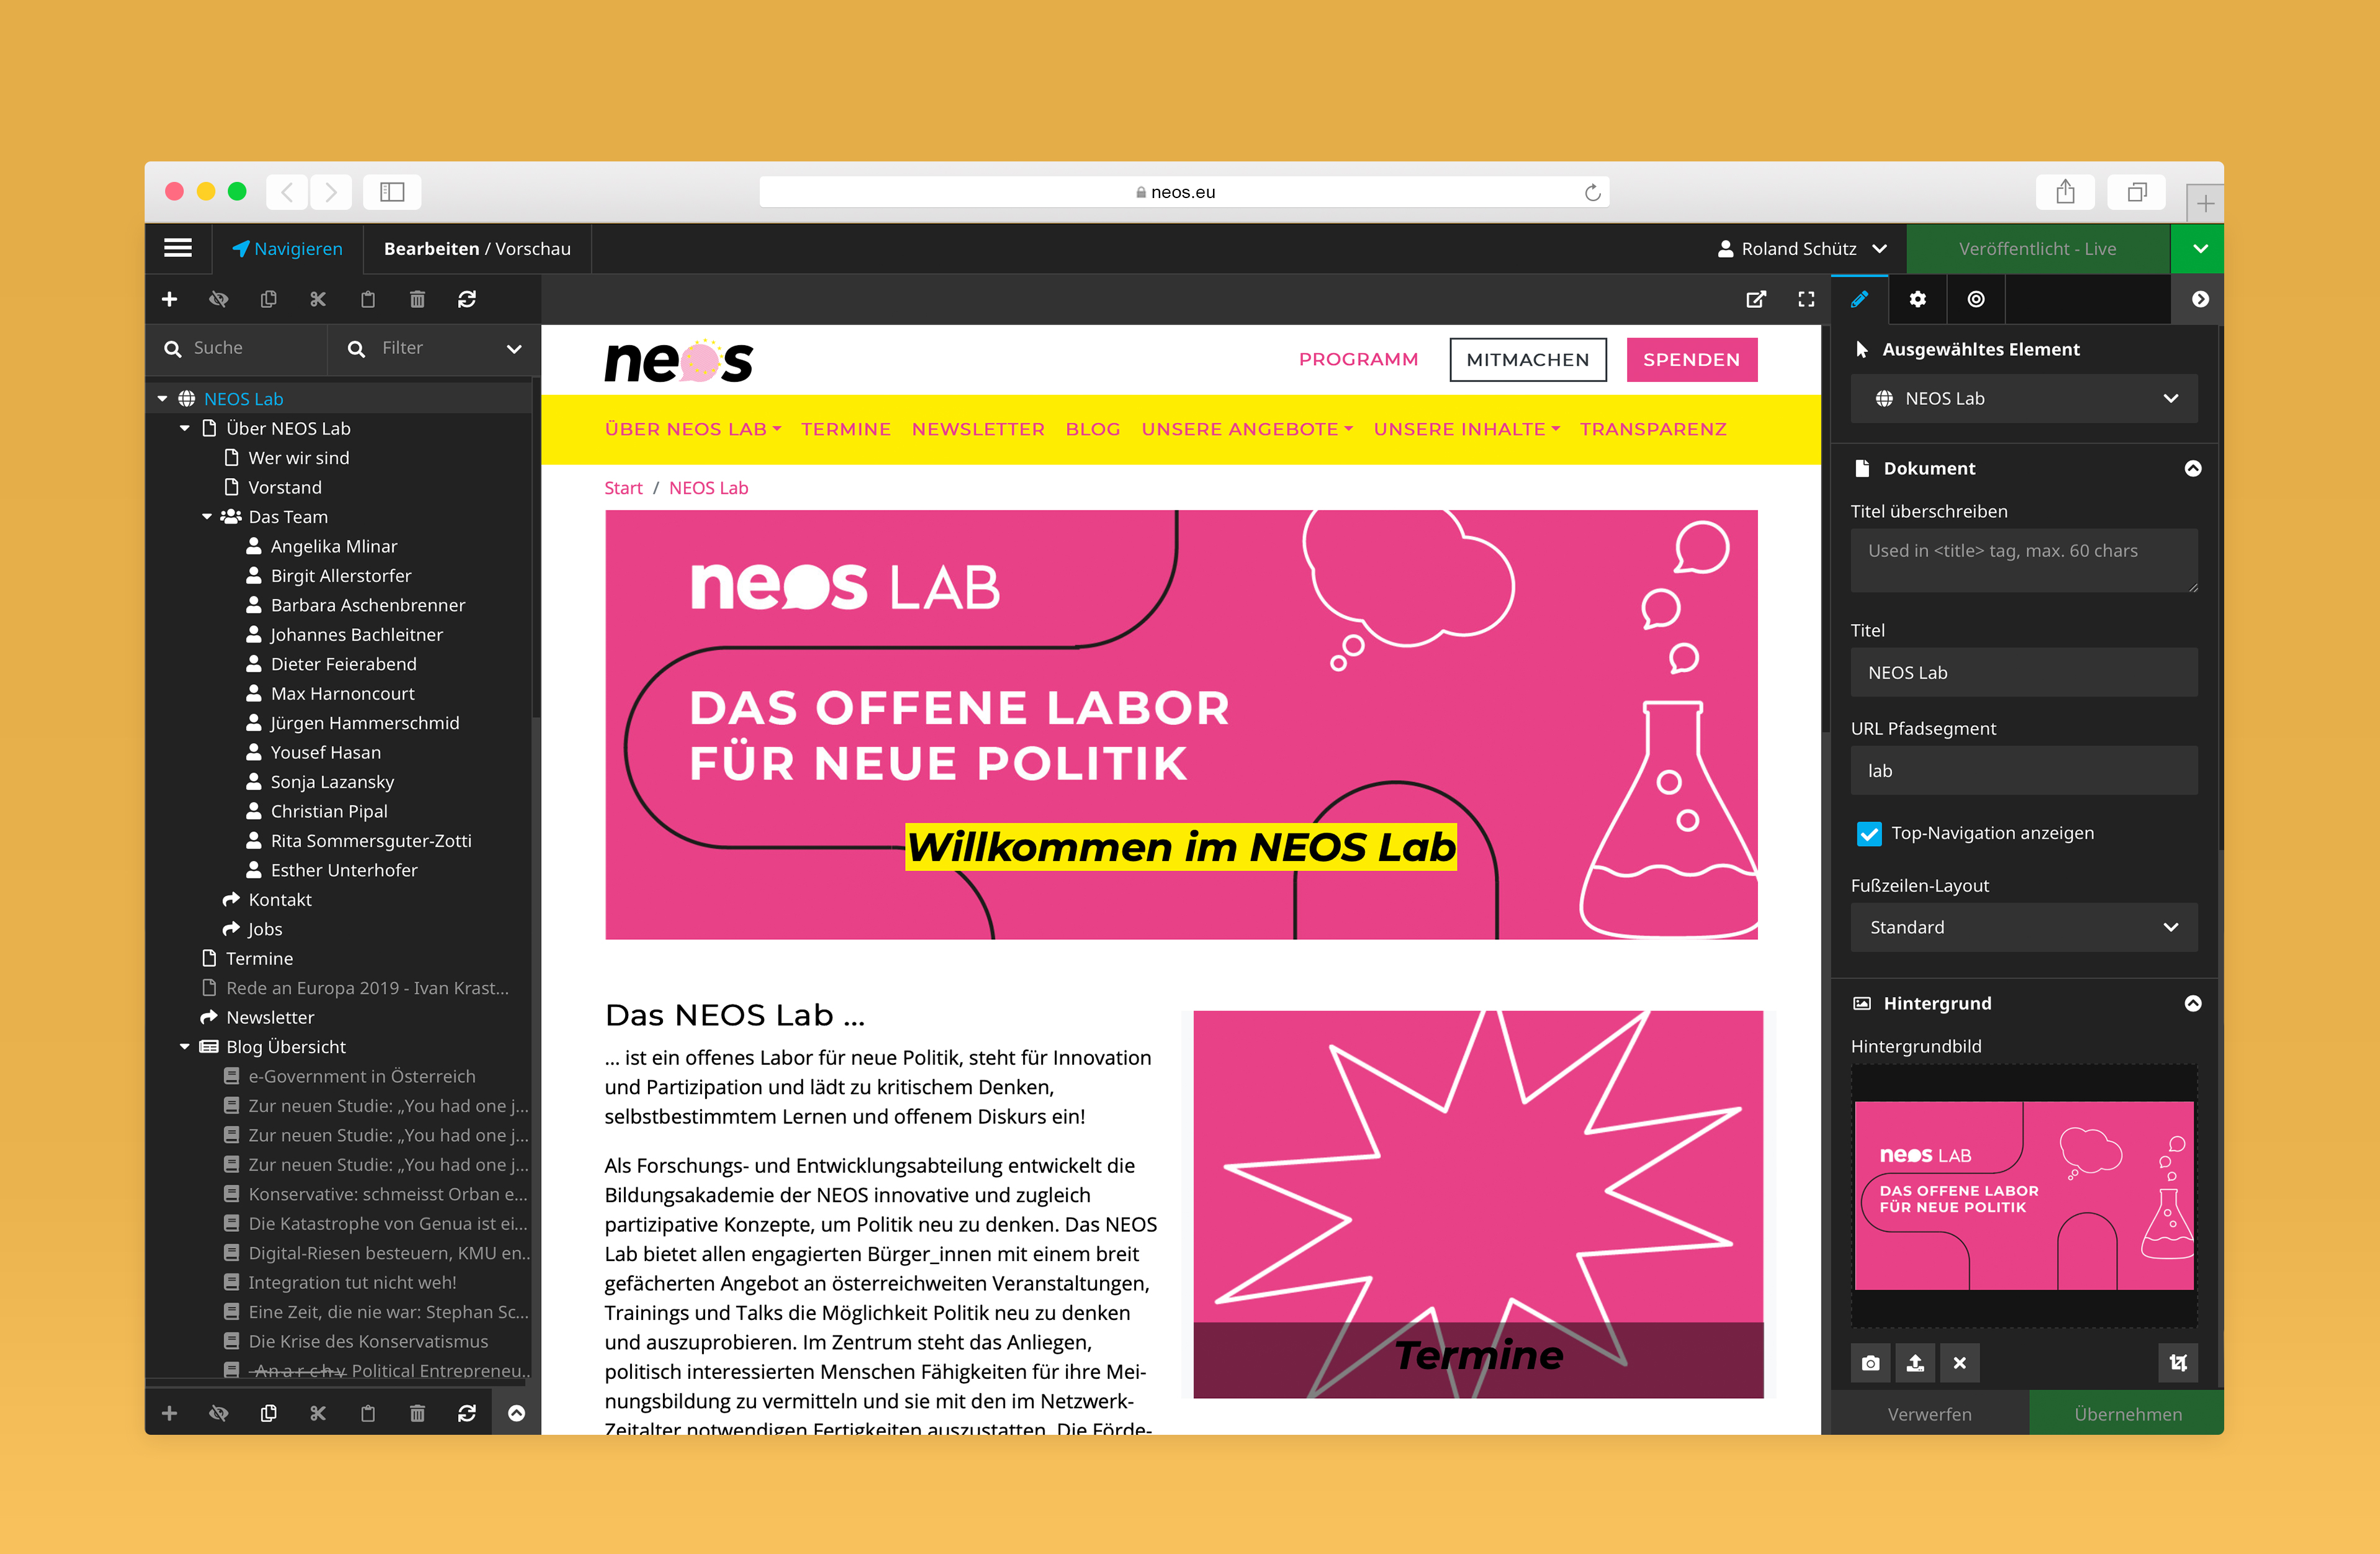Delete content using bottom trash icon
This screenshot has width=2380, height=1554.
(417, 1413)
